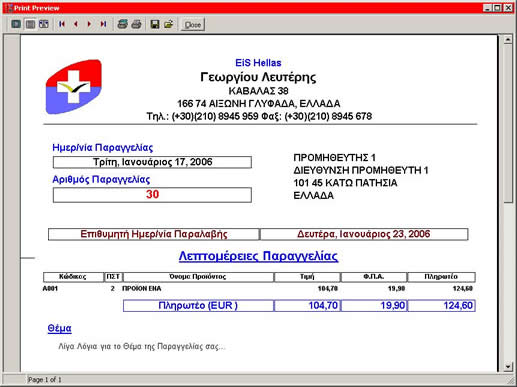The width and height of the screenshot is (517, 387).
Task: Click row price '104,70' in A001 row
Action: pos(328,289)
